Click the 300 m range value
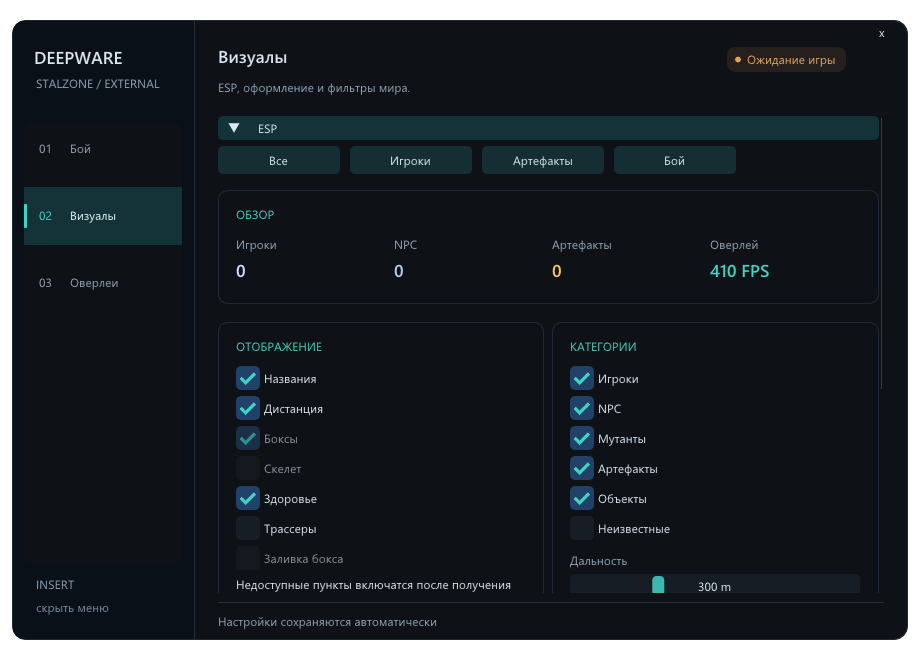This screenshot has height=660, width=920. (x=714, y=587)
